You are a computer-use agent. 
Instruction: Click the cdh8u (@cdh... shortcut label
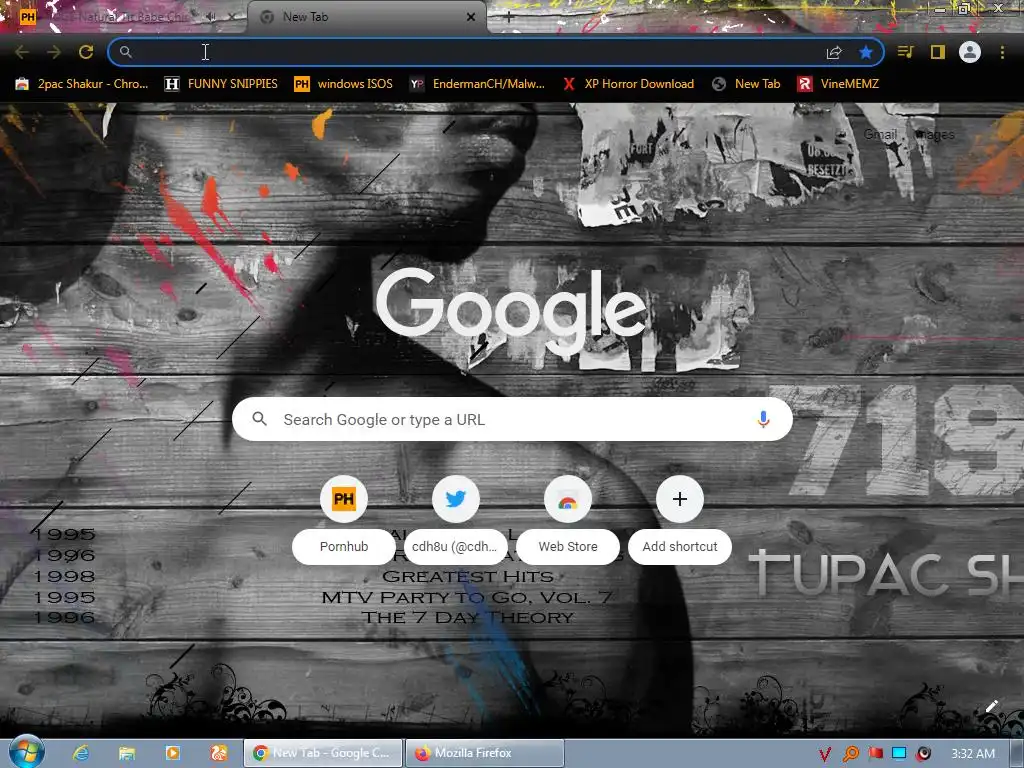click(455, 547)
